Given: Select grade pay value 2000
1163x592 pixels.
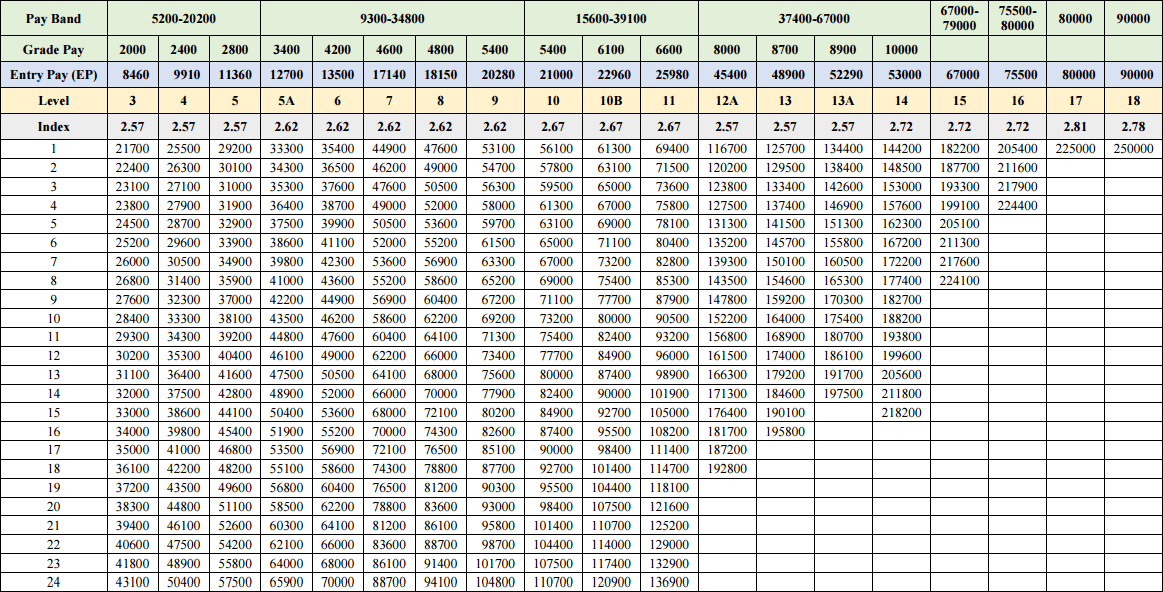Looking at the screenshot, I should click(133, 50).
